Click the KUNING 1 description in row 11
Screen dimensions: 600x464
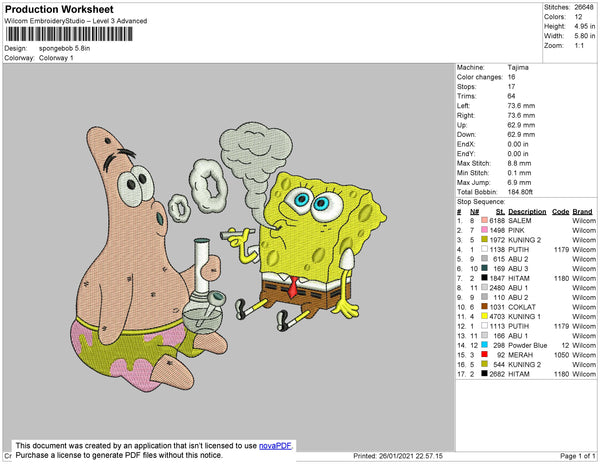[x=524, y=316]
